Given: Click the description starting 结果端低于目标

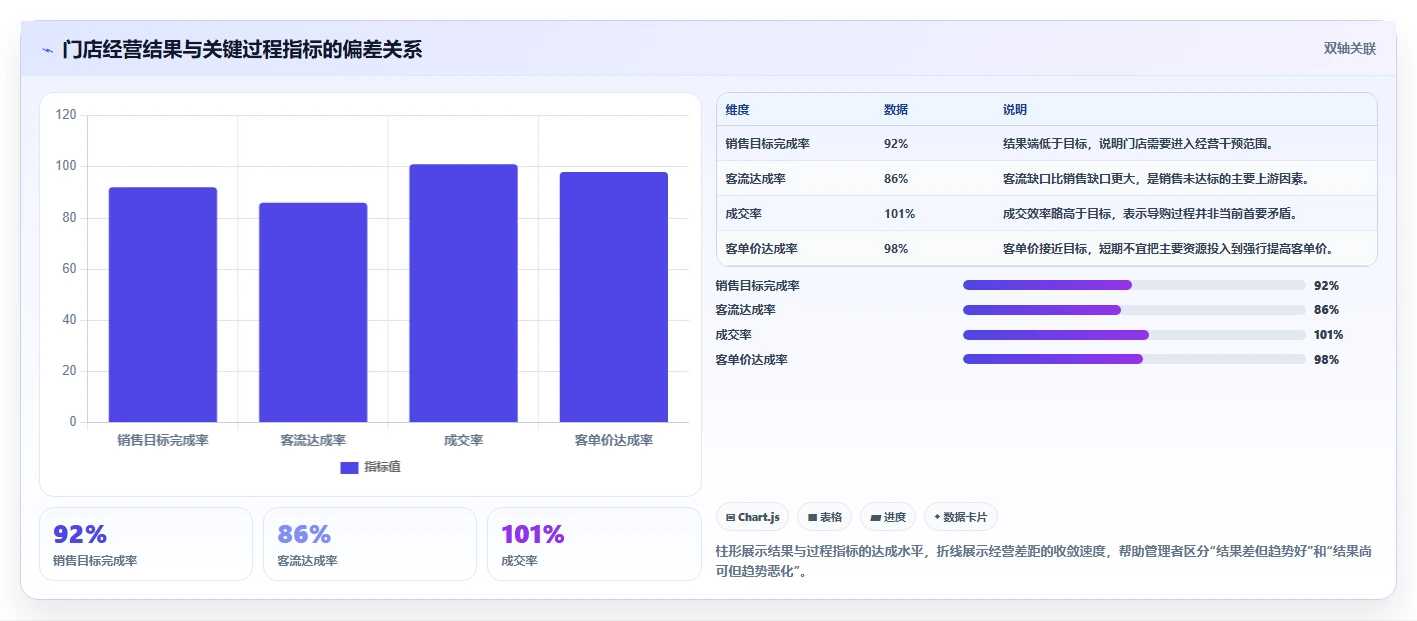Looking at the screenshot, I should (1138, 143).
